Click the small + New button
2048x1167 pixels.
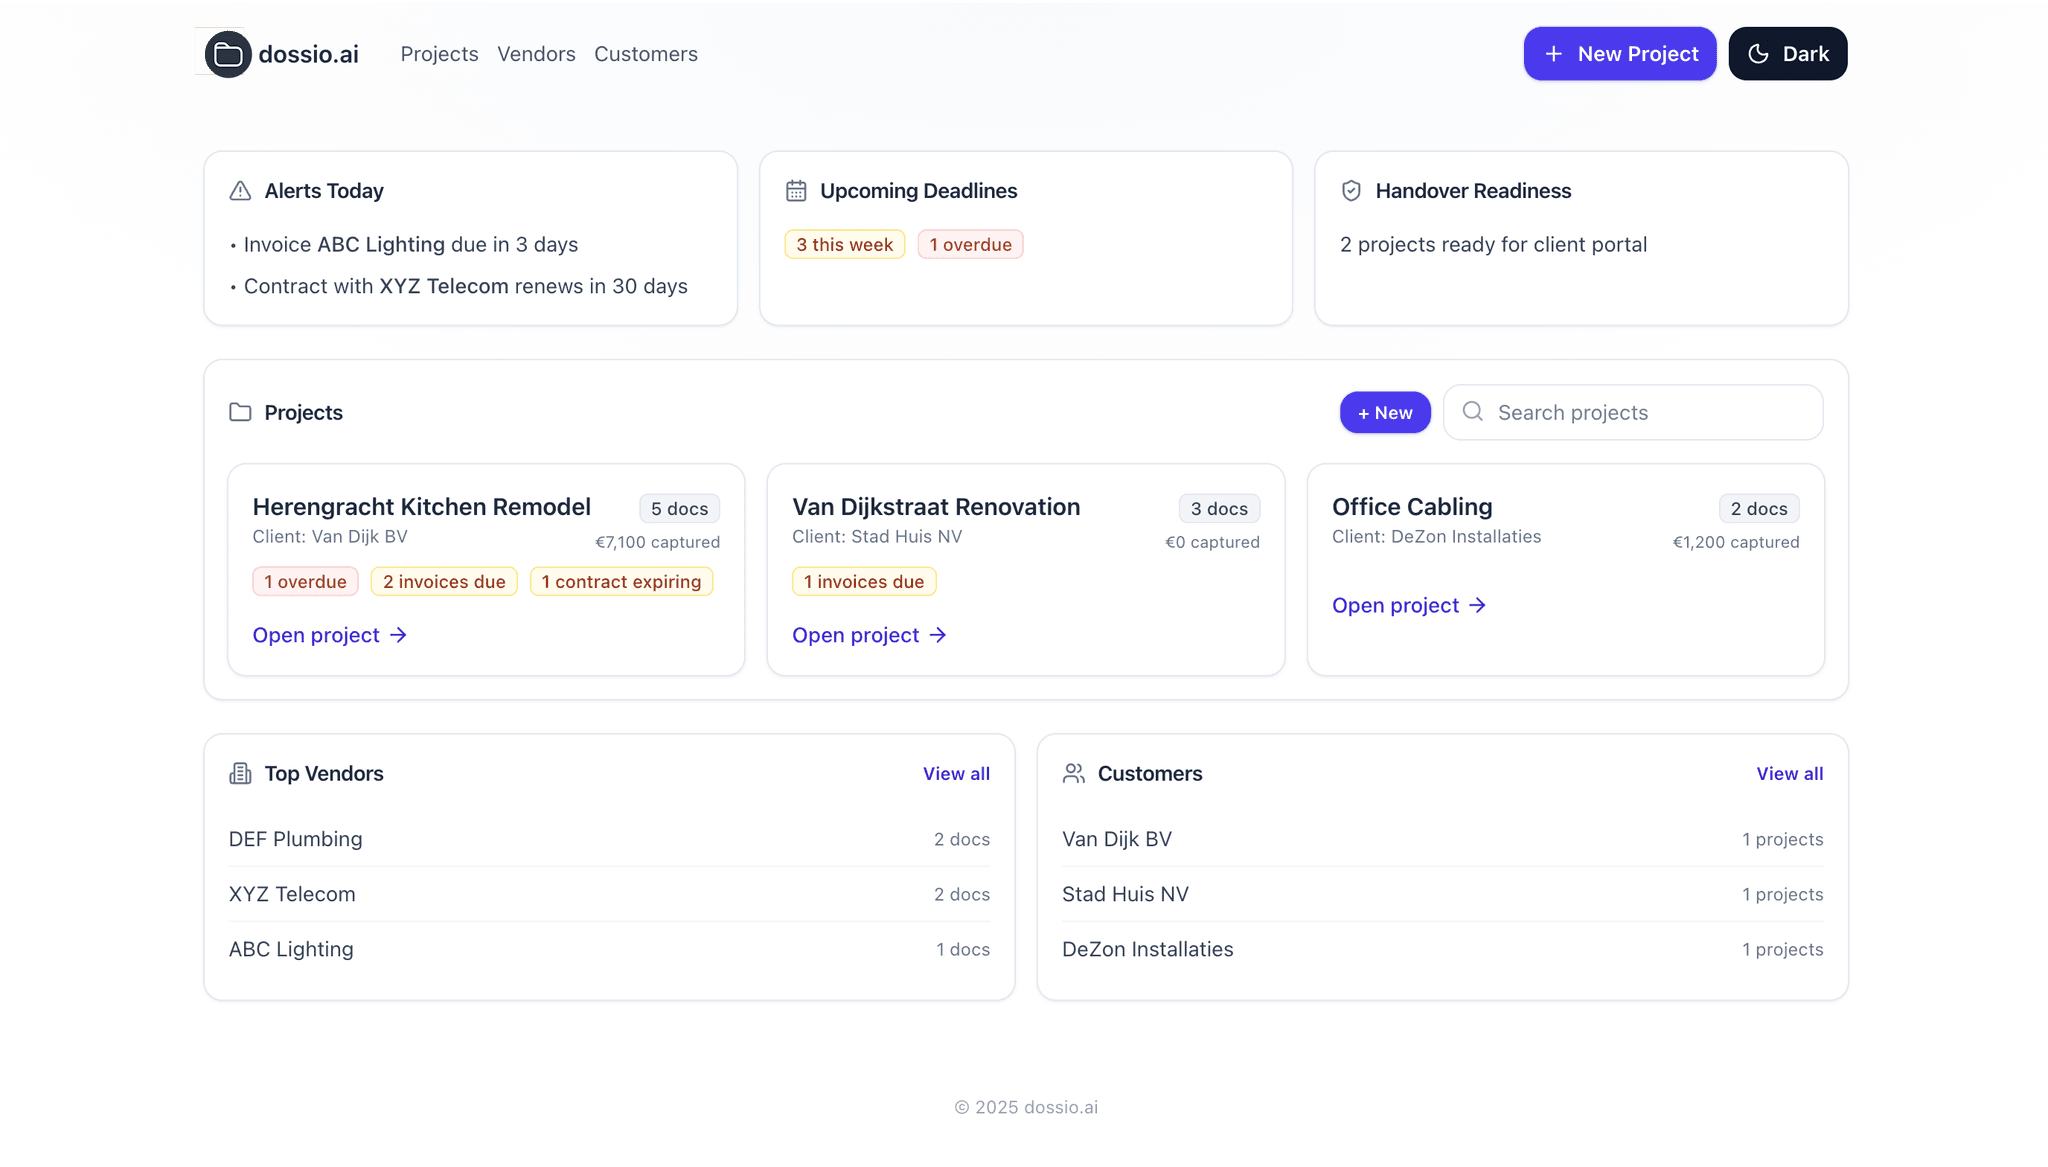(x=1385, y=413)
